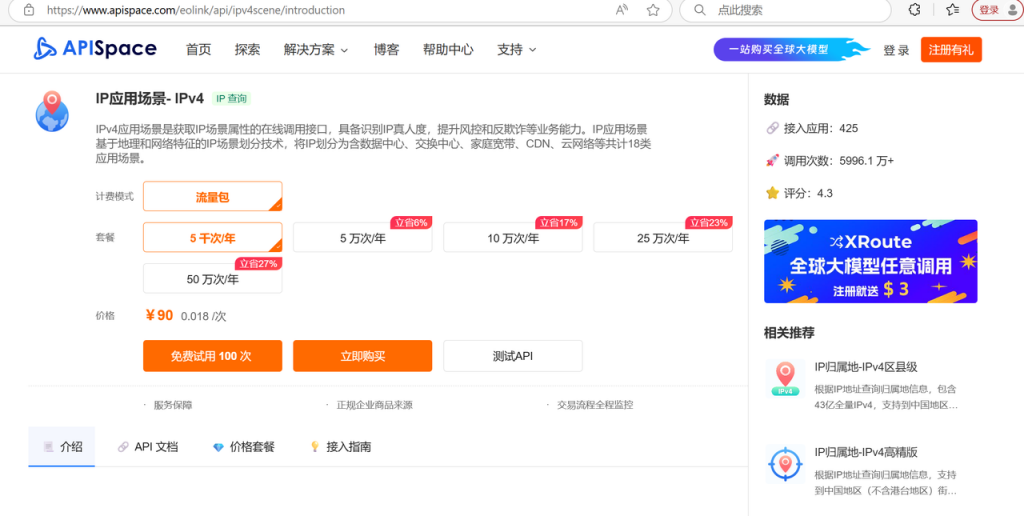Switch to the 介绍 tab

tap(62, 447)
